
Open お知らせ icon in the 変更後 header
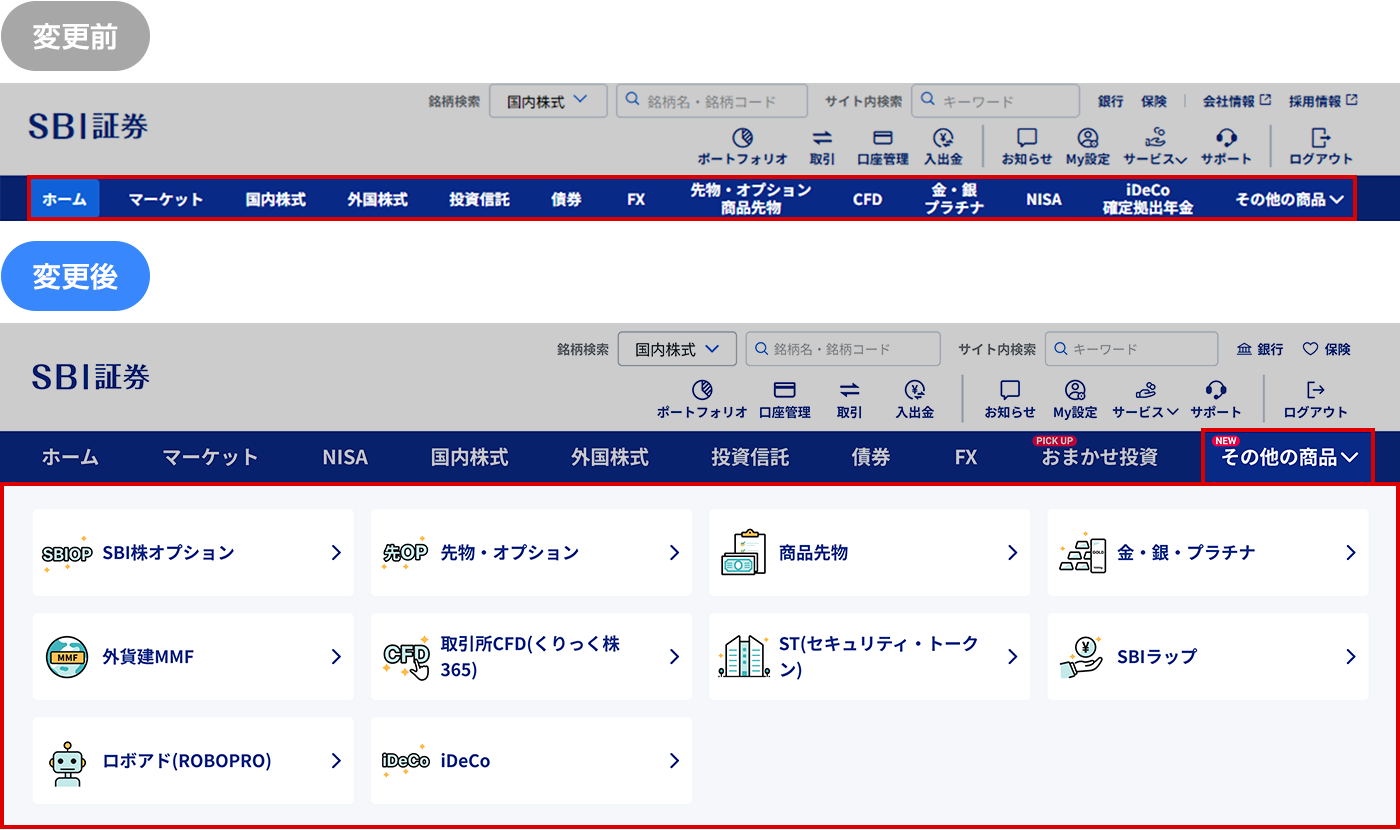tap(1010, 390)
